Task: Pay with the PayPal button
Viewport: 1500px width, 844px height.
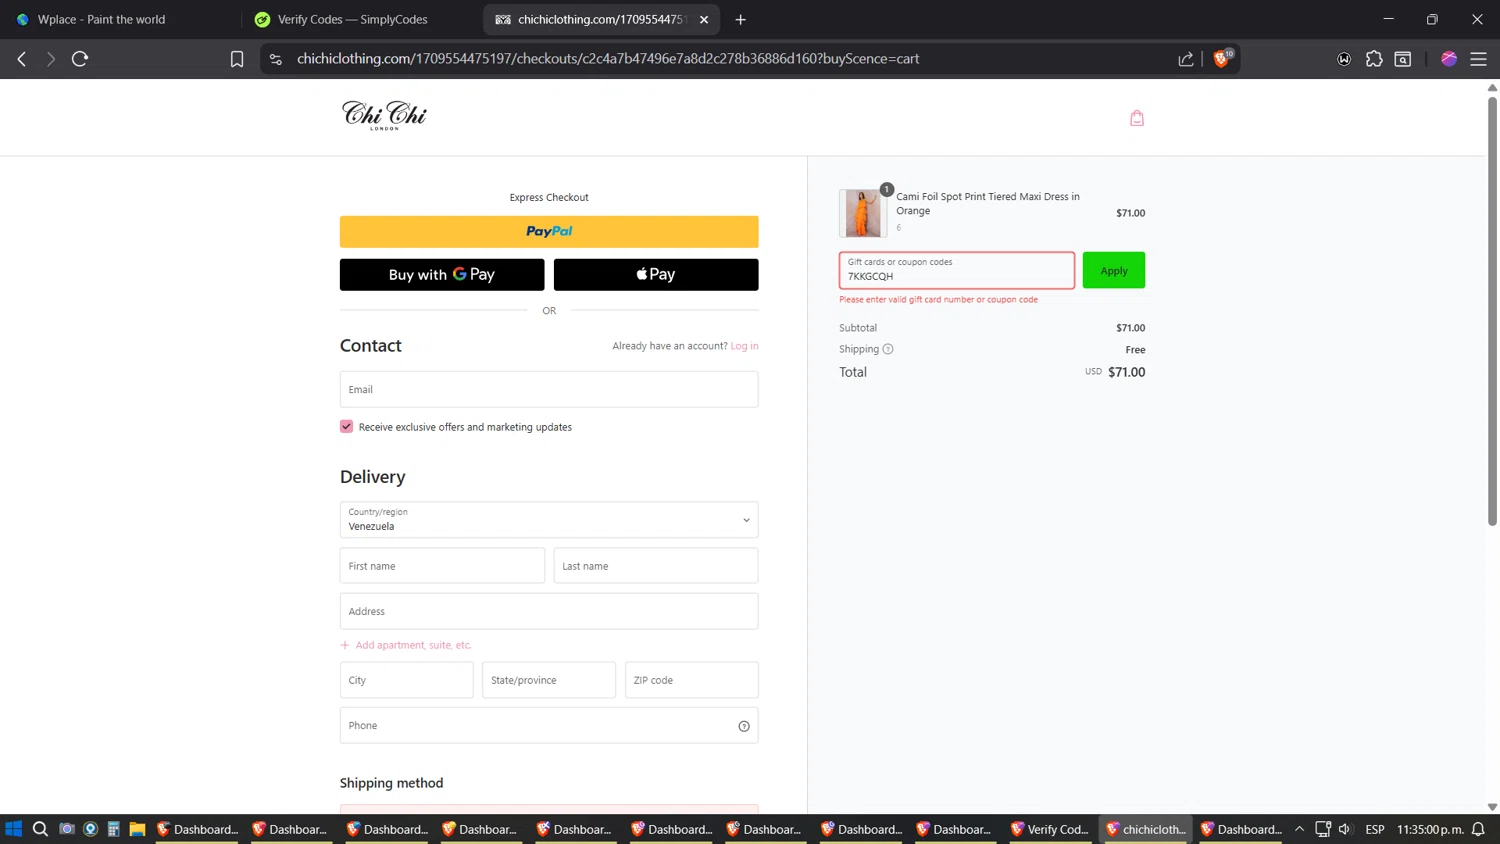Action: tap(549, 231)
